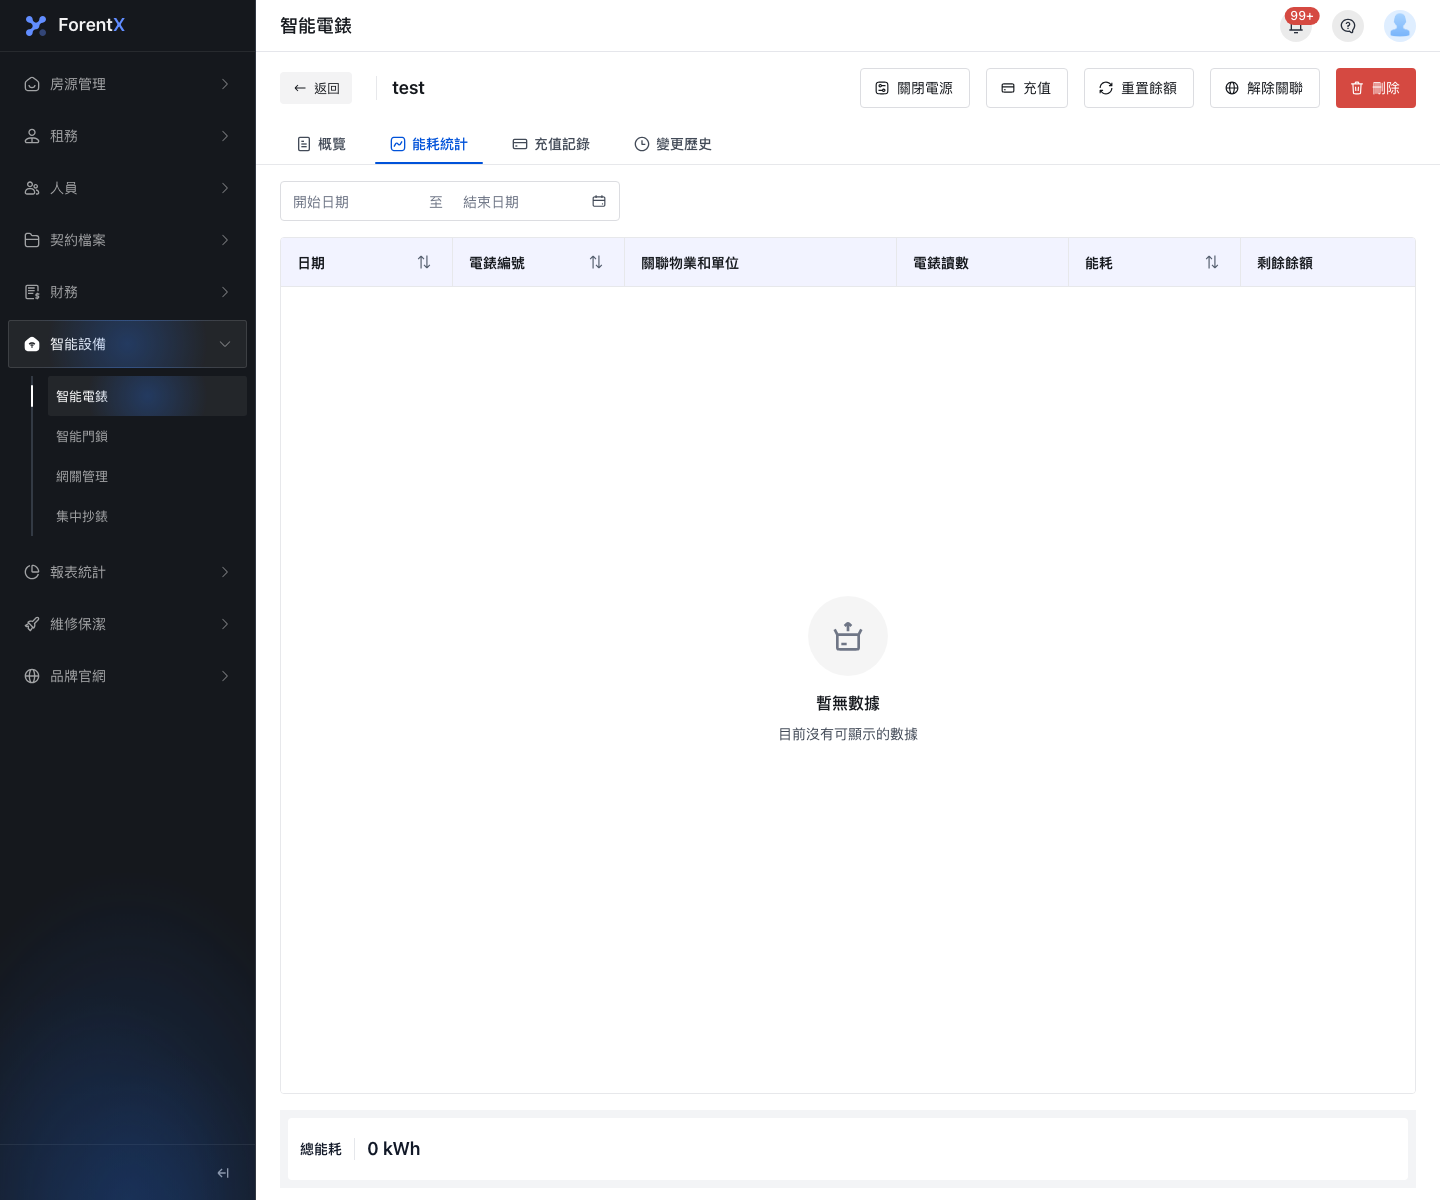Click the 品牌官網 globe icon
This screenshot has height=1200, width=1440.
(x=32, y=676)
